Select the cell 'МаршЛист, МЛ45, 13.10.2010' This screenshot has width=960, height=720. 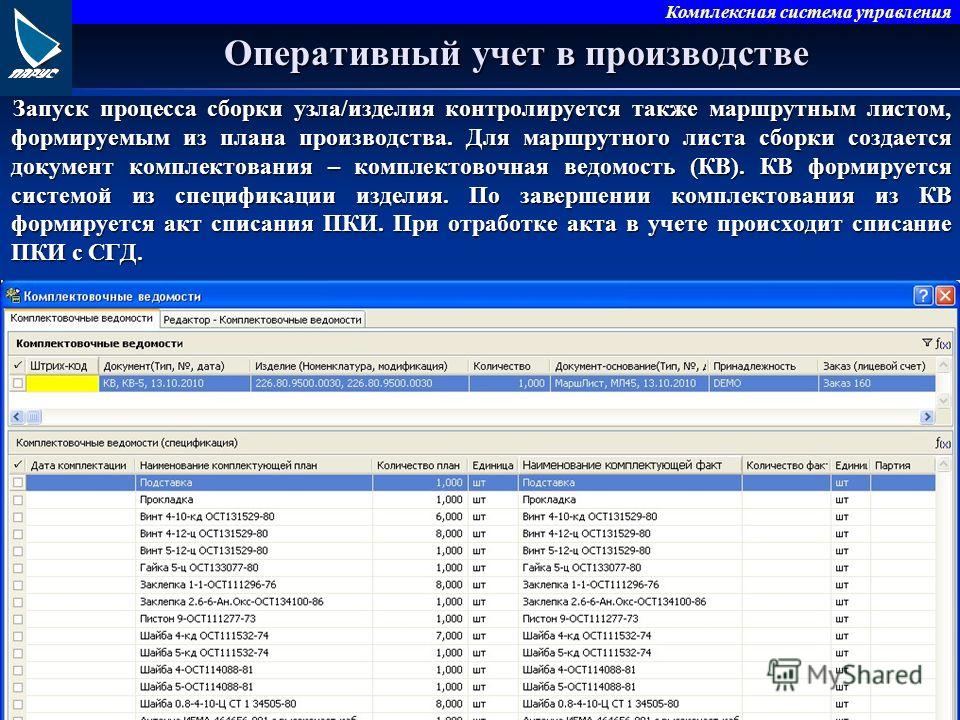[629, 383]
